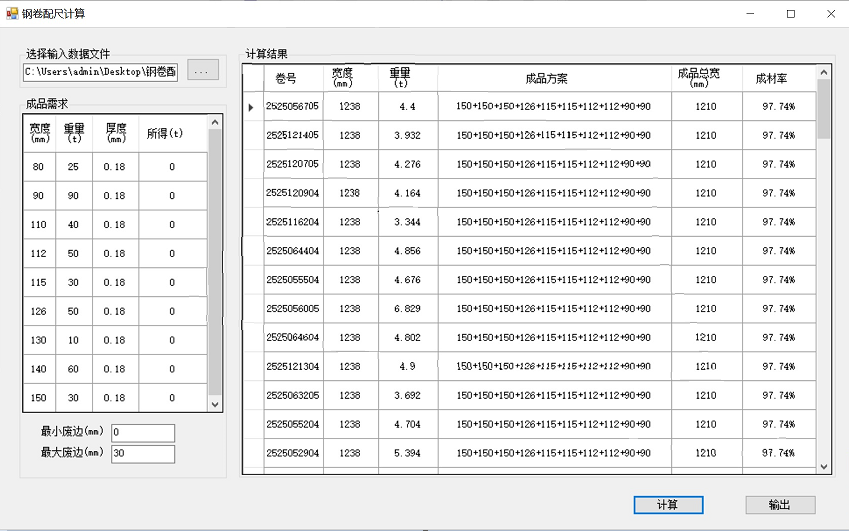Maximize the 钢卷配尺计算 window
The width and height of the screenshot is (849, 531).
tap(790, 14)
